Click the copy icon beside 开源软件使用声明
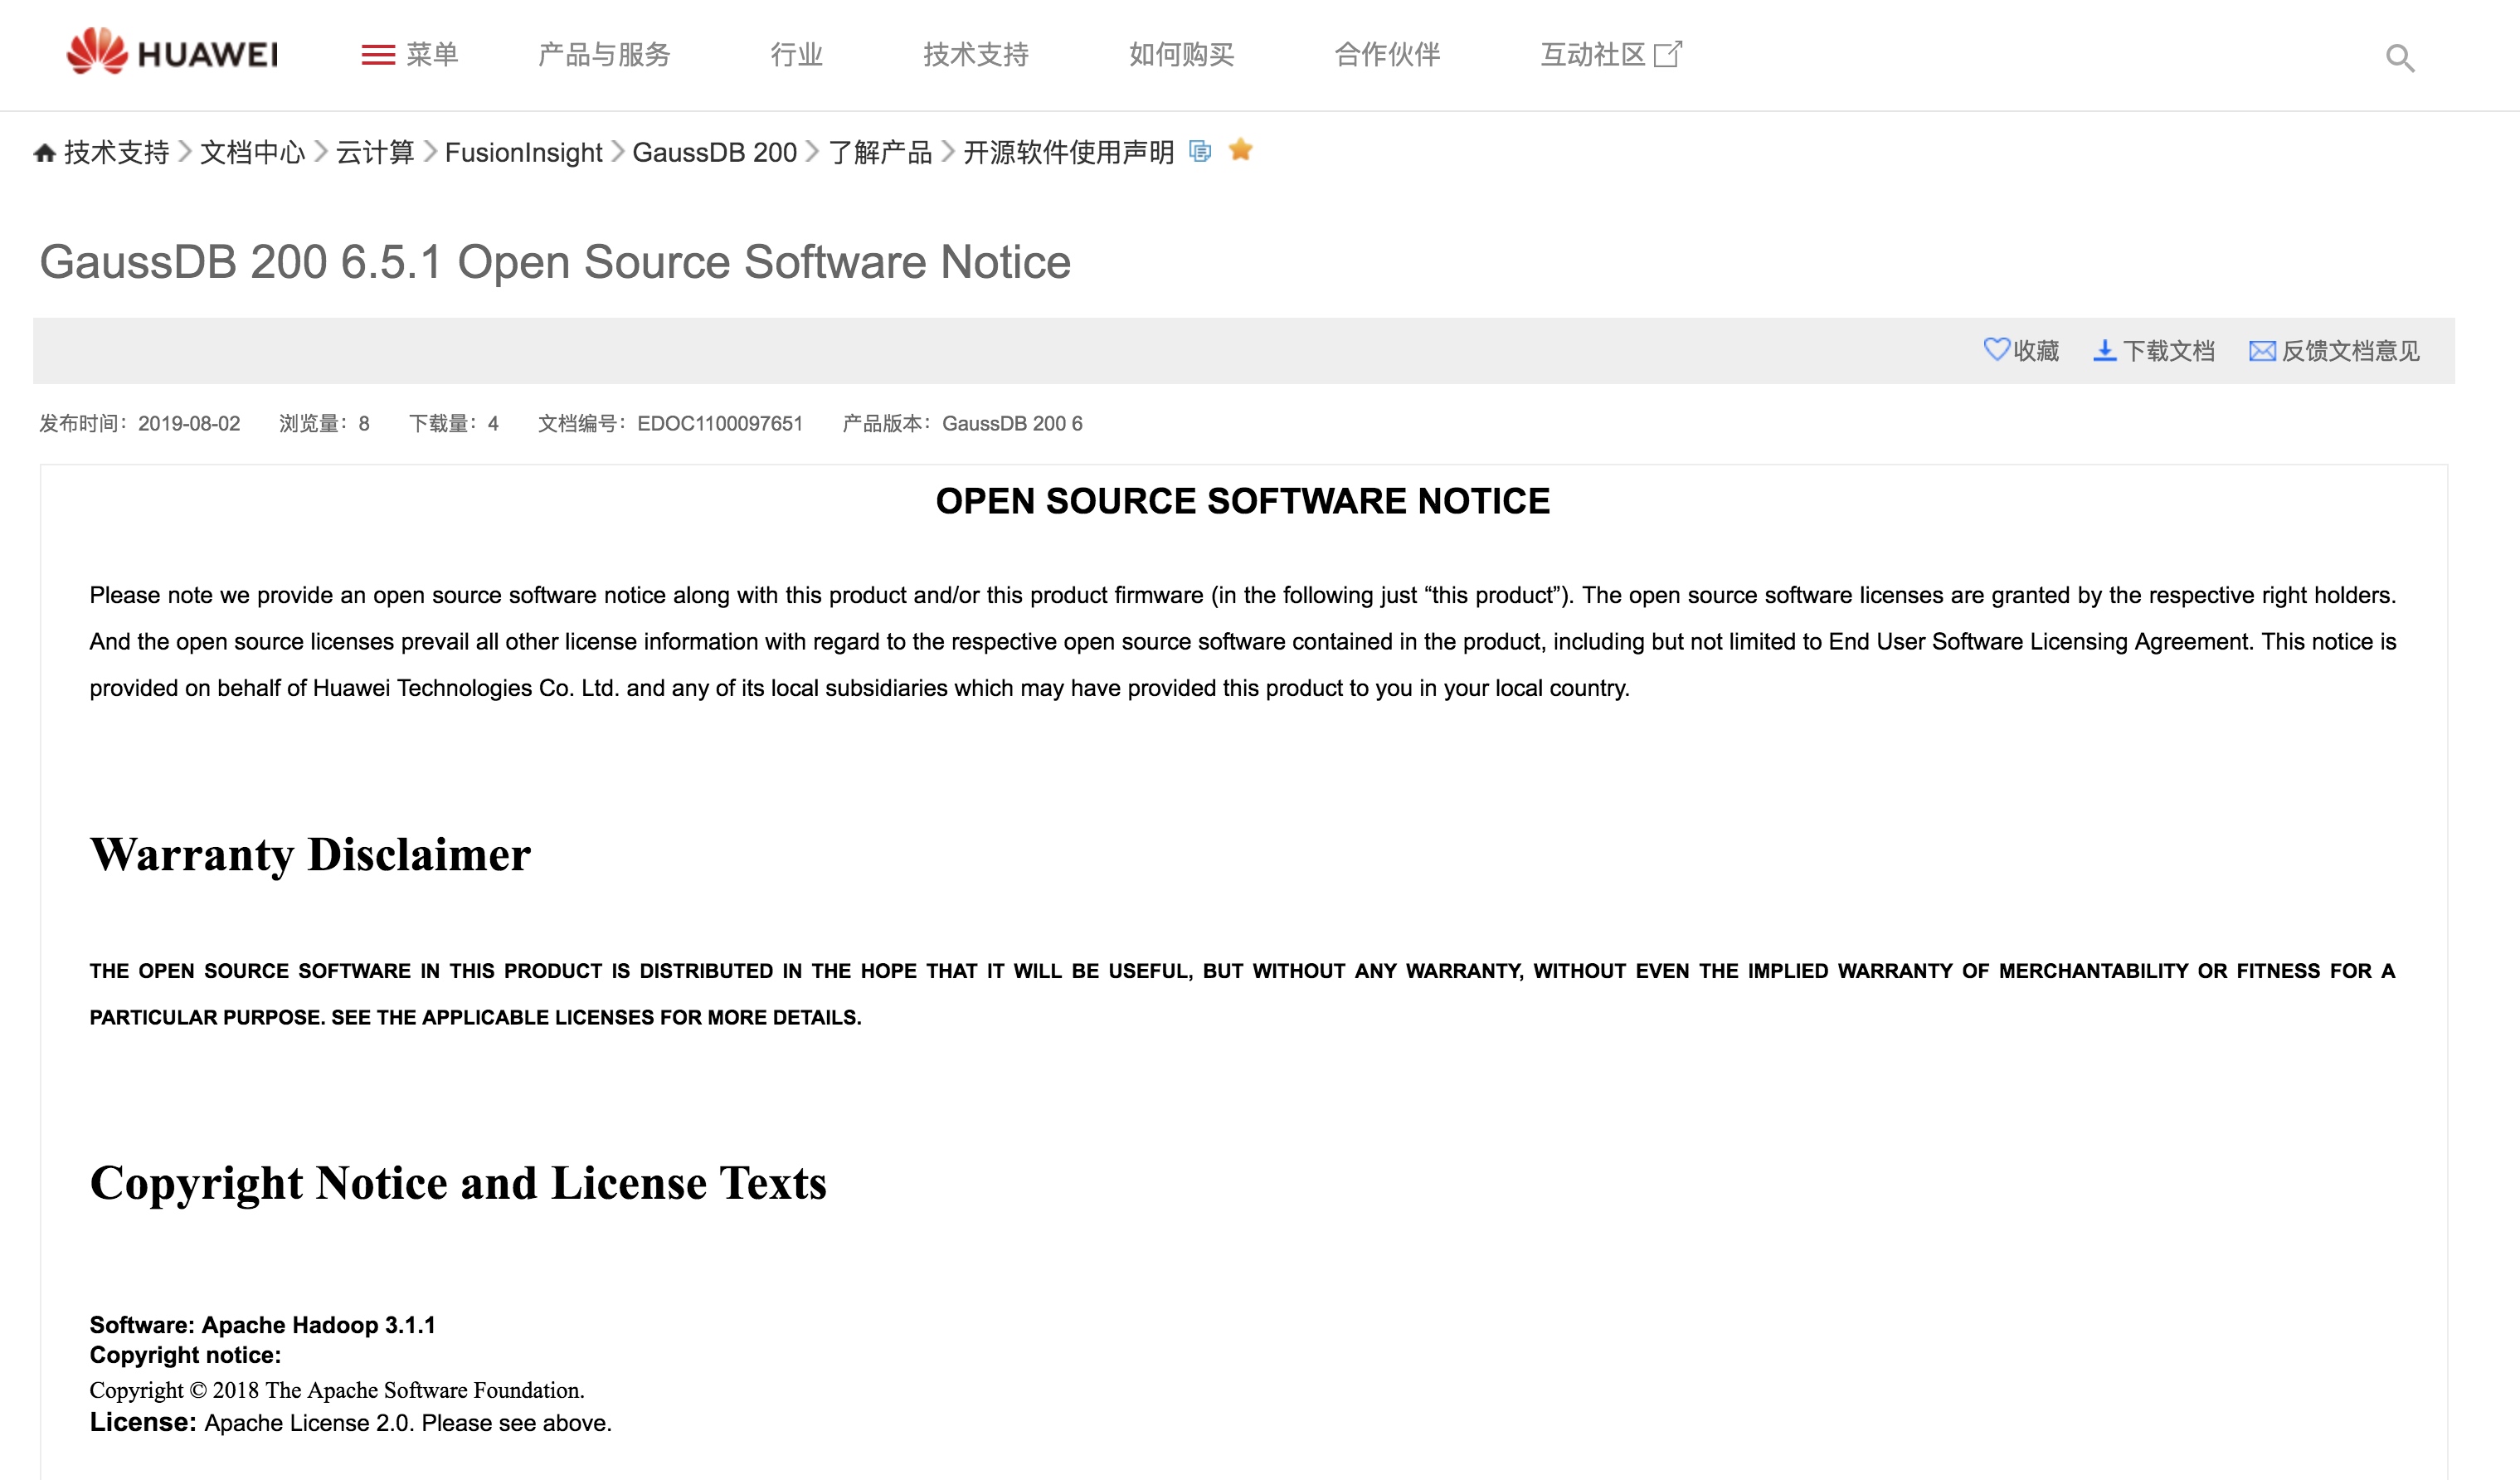The image size is (2520, 1480). (x=1200, y=151)
